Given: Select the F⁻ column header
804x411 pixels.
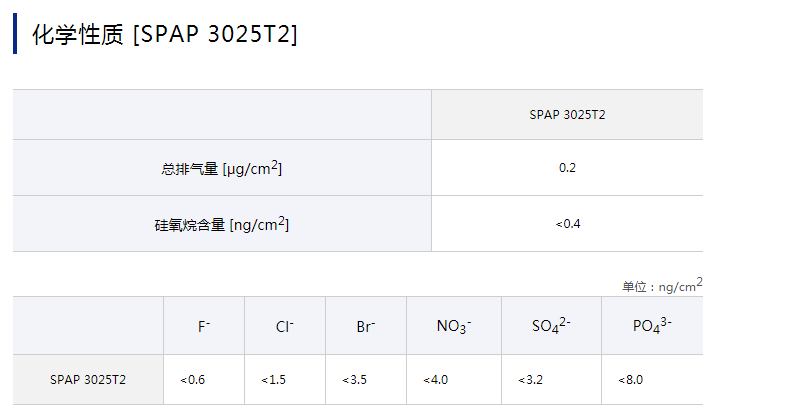Looking at the screenshot, I should click(x=204, y=326).
